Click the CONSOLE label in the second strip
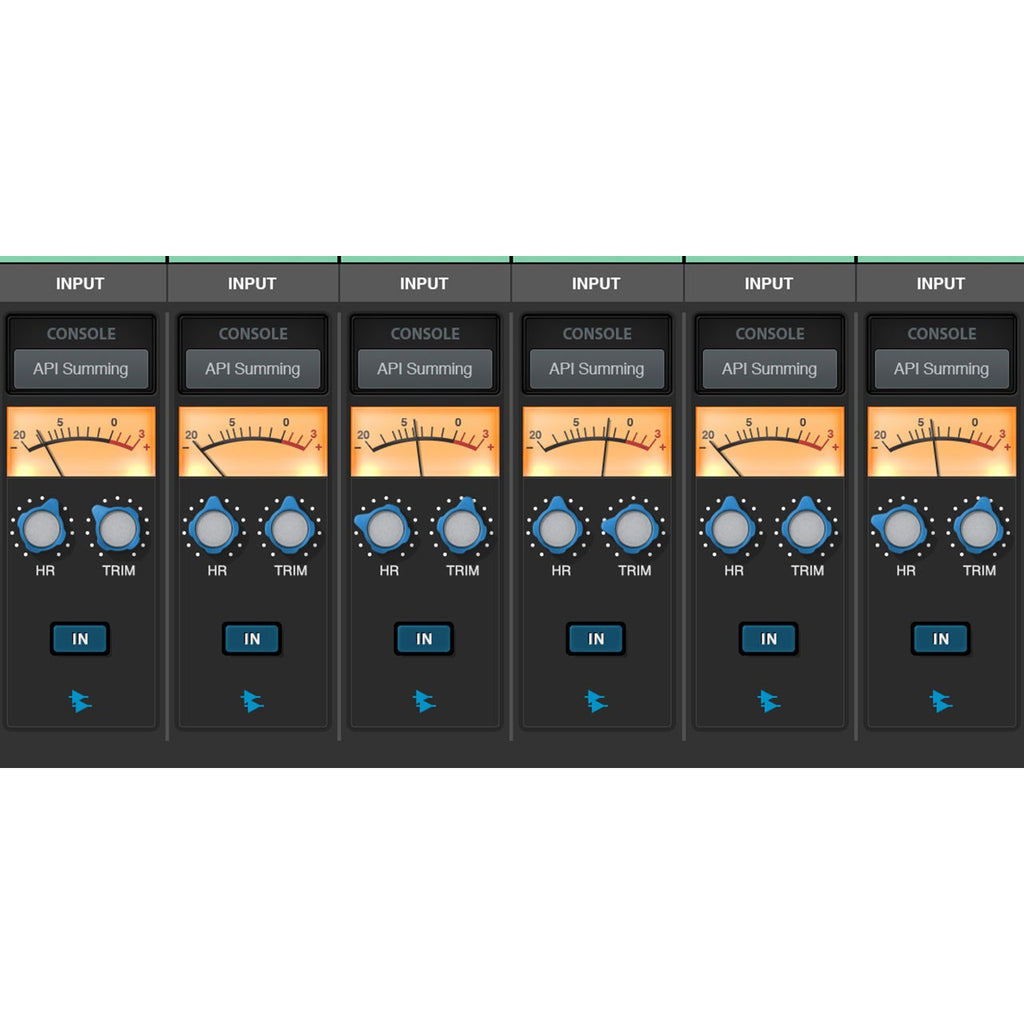This screenshot has width=1024, height=1024. coord(253,334)
